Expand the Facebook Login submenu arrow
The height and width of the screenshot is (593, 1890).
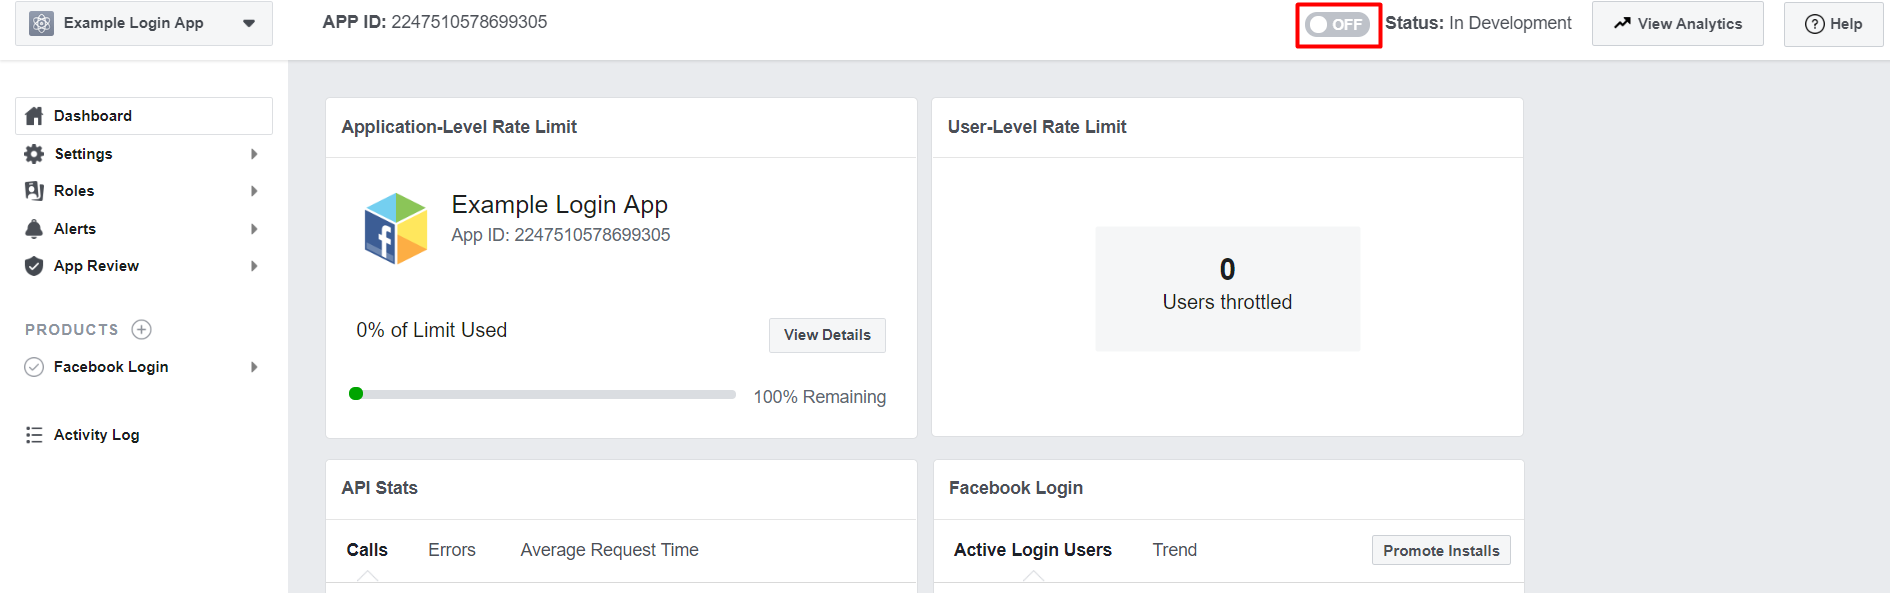click(254, 367)
